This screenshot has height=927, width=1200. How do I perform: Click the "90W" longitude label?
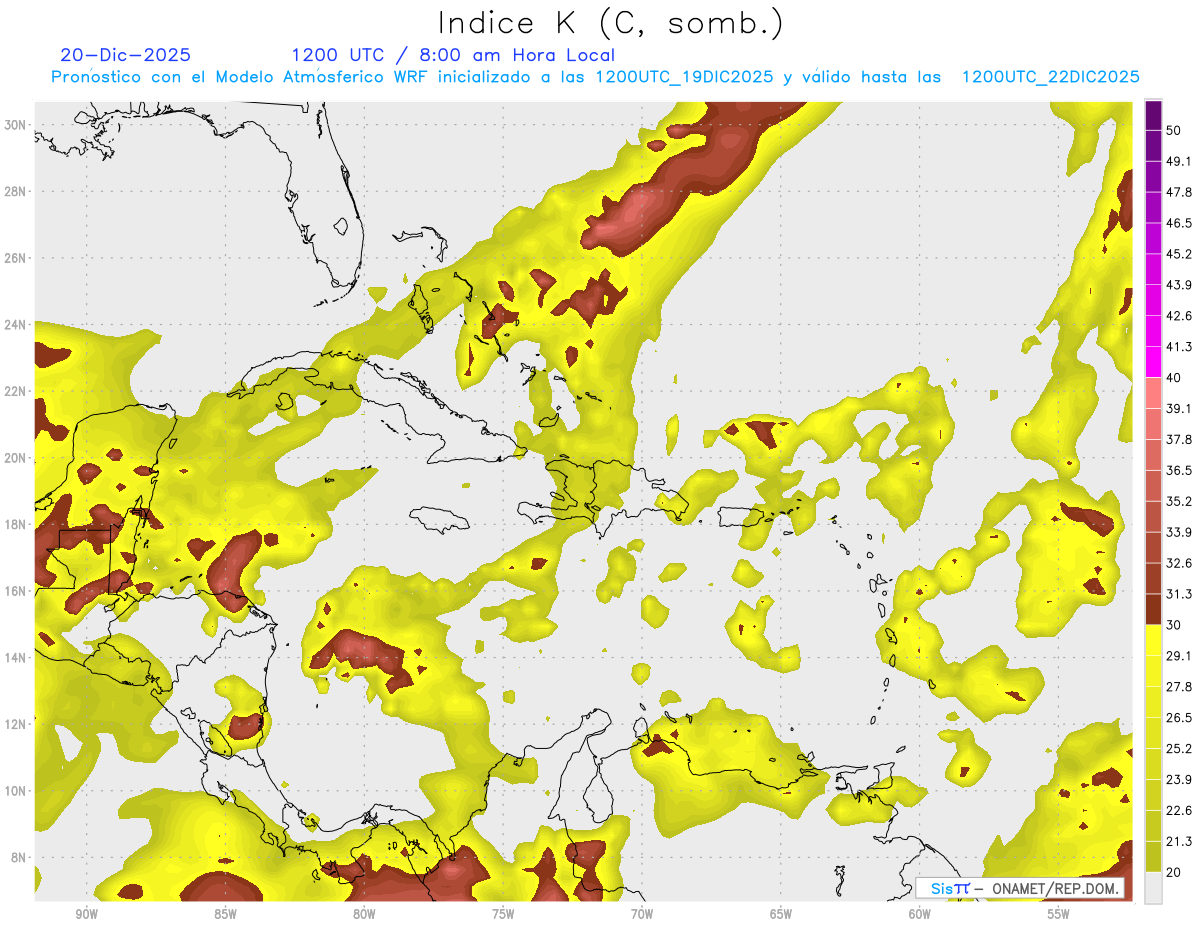tap(86, 915)
